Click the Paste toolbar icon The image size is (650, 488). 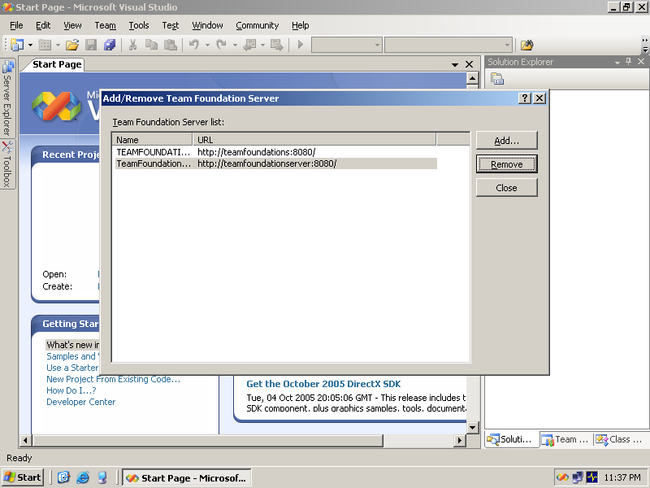pyautogui.click(x=170, y=44)
